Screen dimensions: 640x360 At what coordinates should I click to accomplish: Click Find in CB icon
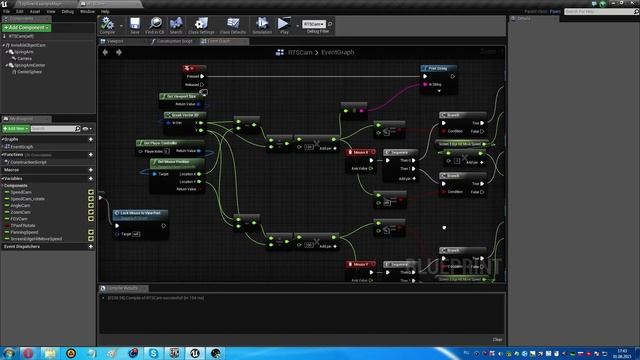pyautogui.click(x=155, y=25)
